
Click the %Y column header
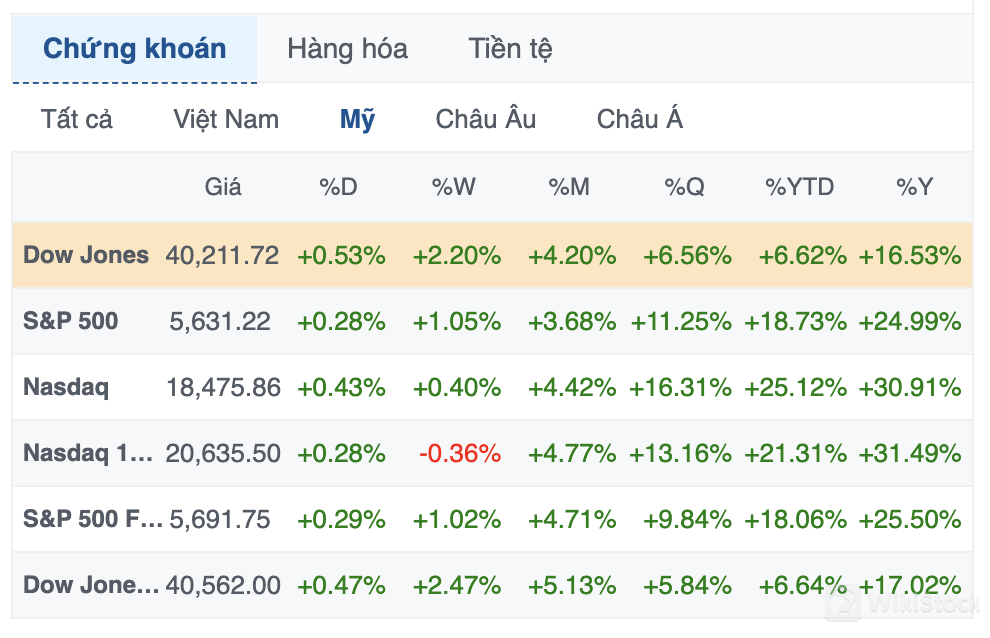[x=915, y=187]
